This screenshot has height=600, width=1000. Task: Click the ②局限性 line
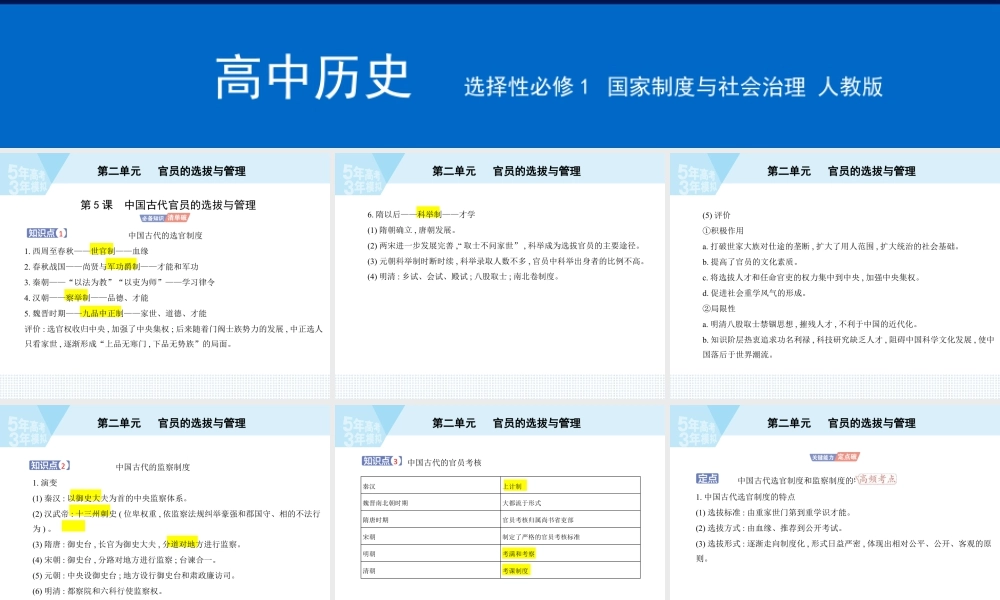click(719, 308)
